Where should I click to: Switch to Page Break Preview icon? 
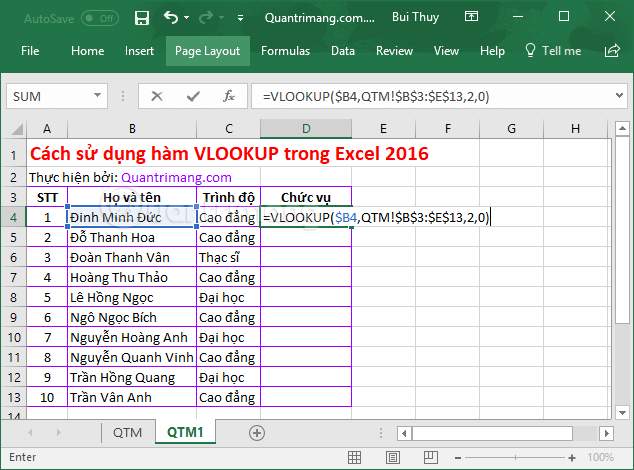(431, 457)
